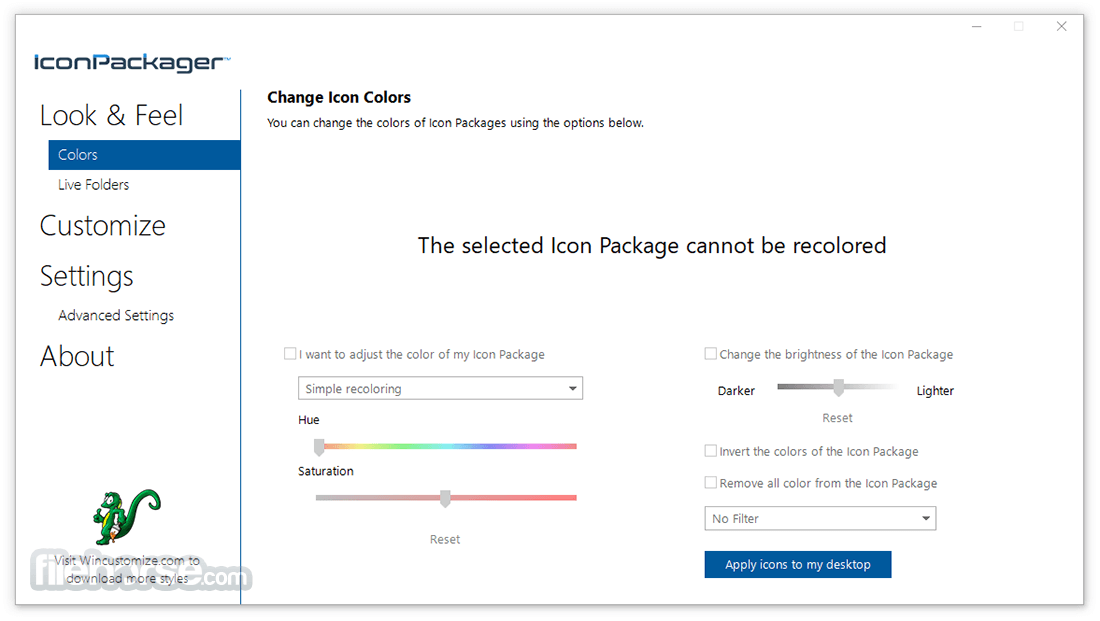The image size is (1100, 621).
Task: Click Reset below the Saturation slider
Action: tap(444, 539)
